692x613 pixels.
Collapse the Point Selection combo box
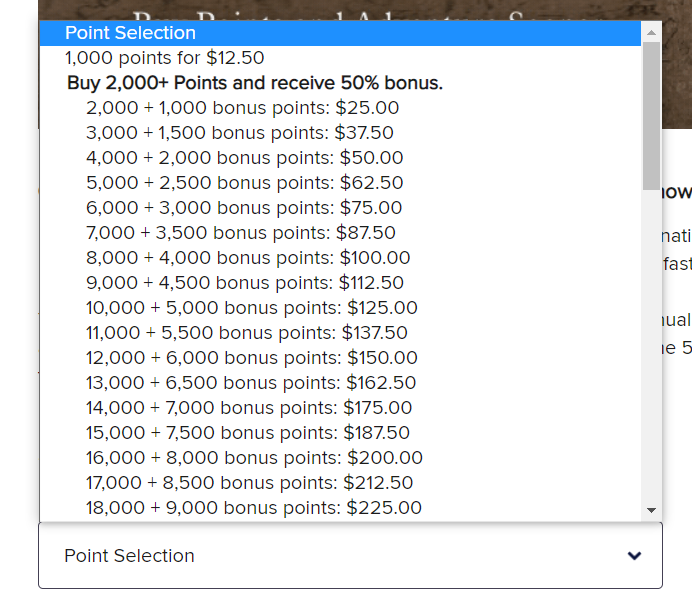click(x=350, y=556)
